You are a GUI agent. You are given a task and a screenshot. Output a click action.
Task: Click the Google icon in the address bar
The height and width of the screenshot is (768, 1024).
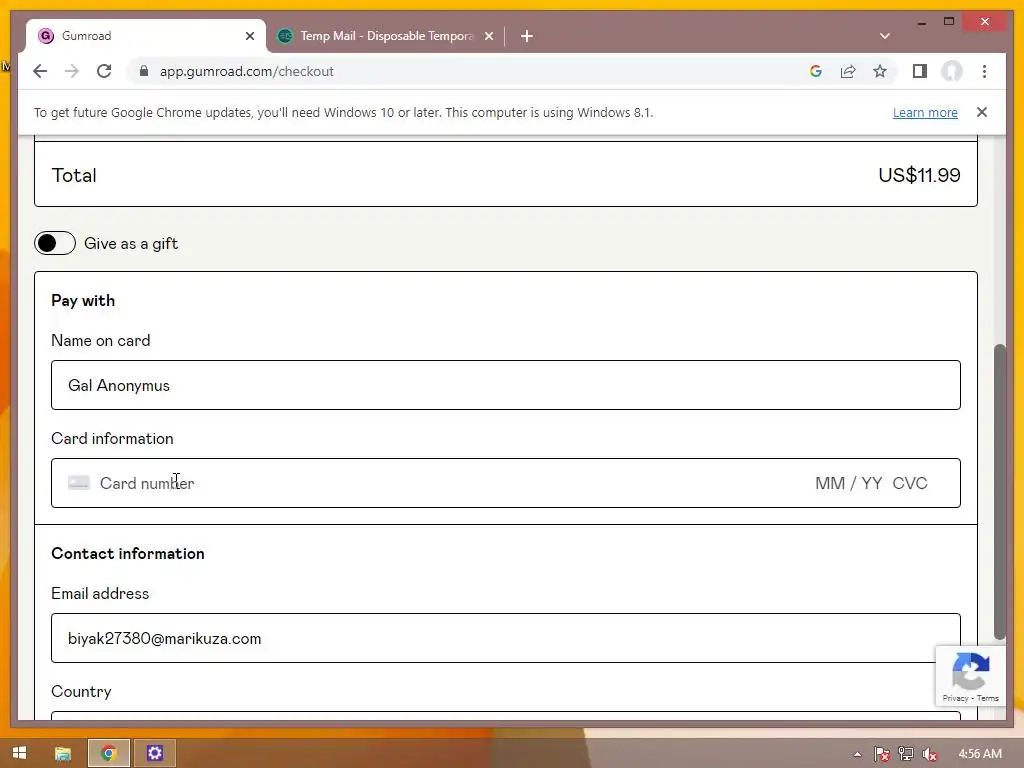point(816,71)
